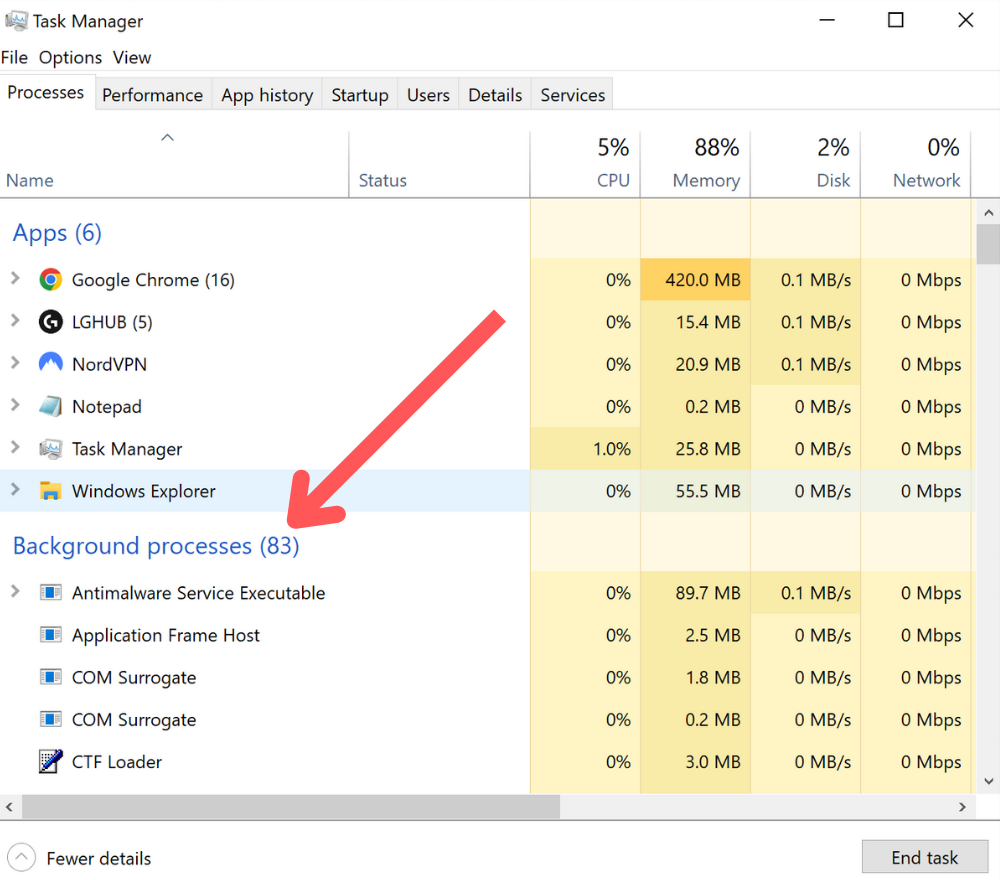This screenshot has width=1000, height=880.
Task: Click the 89.7 MB memory value
Action: point(708,593)
